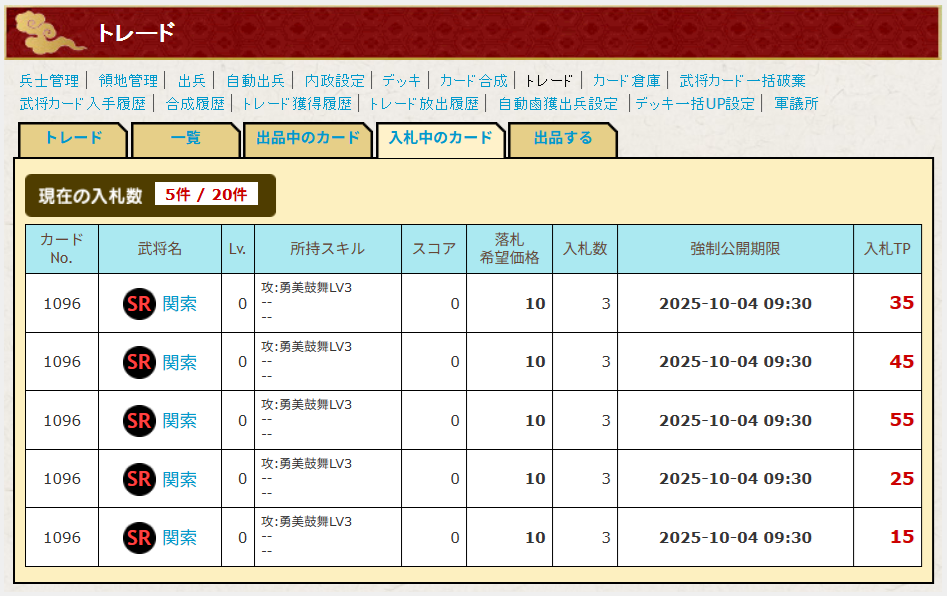The width and height of the screenshot is (947, 596).
Task: Go to the 軍議所 page
Action: click(x=796, y=104)
